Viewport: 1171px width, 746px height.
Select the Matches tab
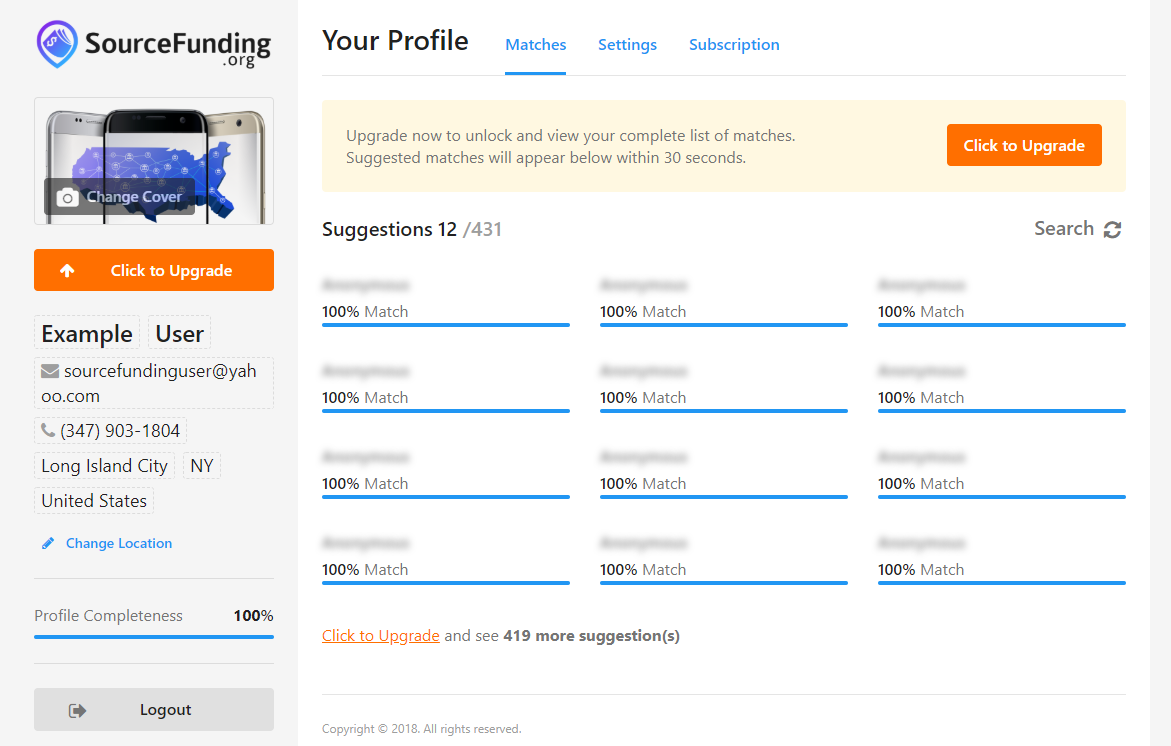pyautogui.click(x=535, y=45)
